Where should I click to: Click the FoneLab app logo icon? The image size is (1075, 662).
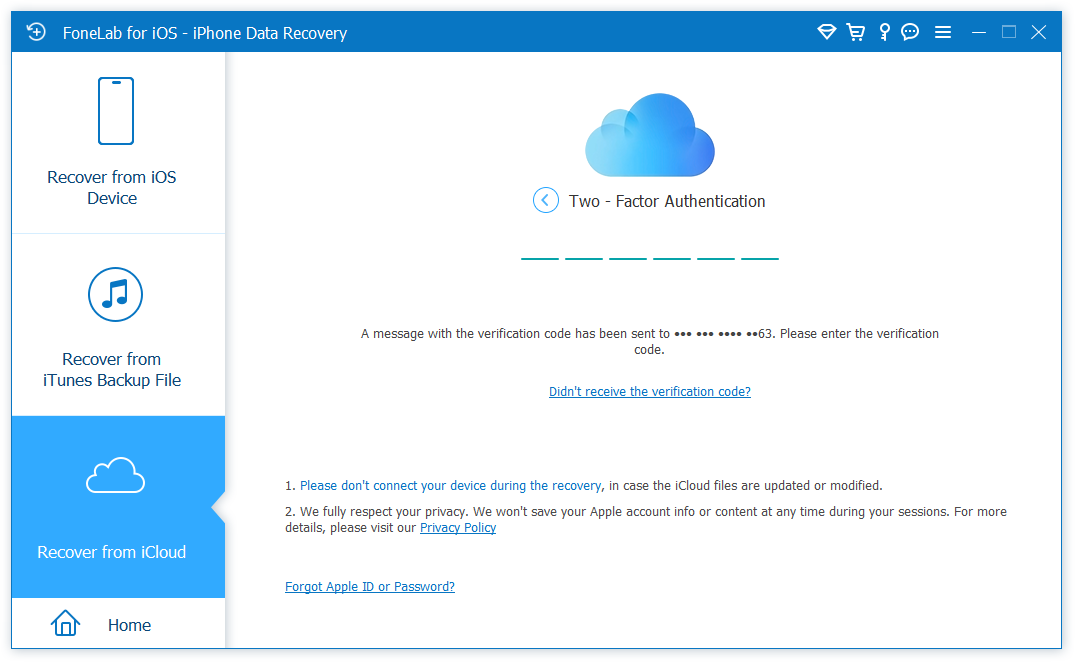pos(36,32)
